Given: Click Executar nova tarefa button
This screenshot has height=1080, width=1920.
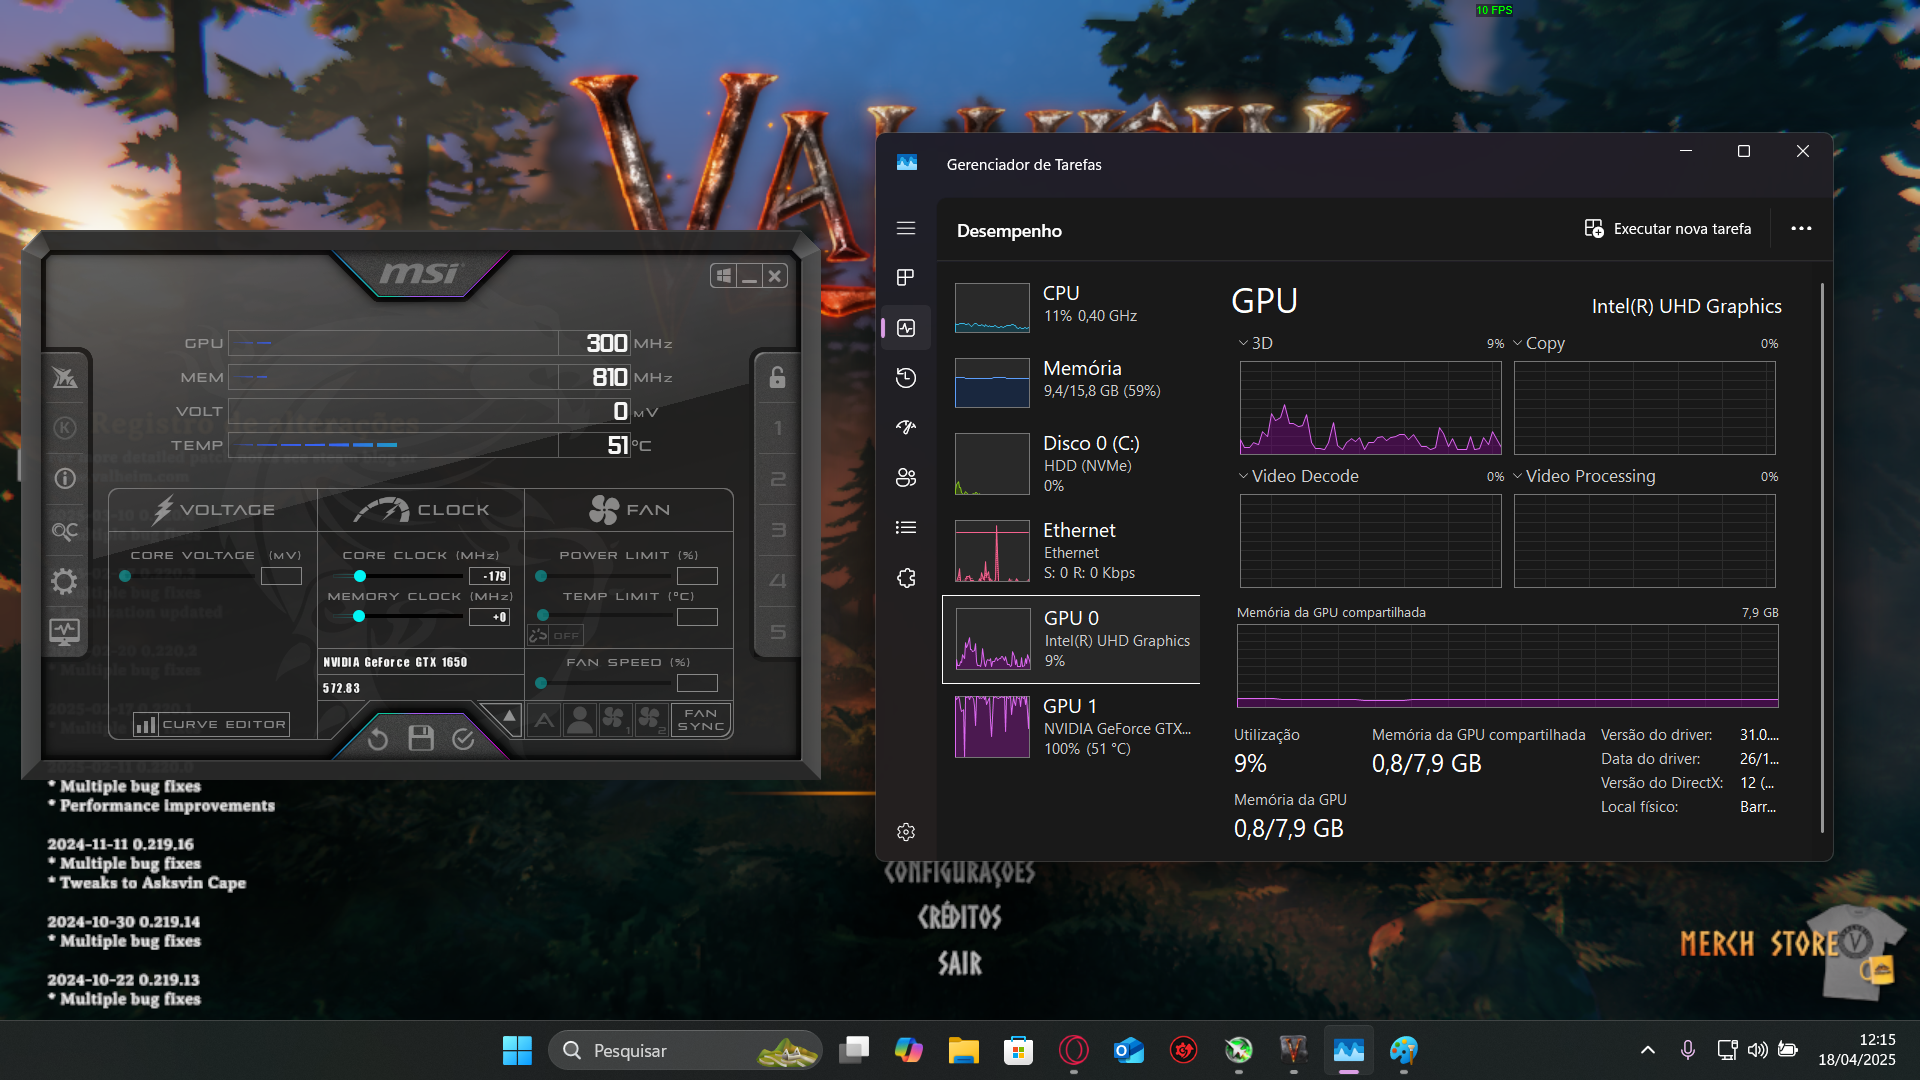Looking at the screenshot, I should coord(1668,229).
